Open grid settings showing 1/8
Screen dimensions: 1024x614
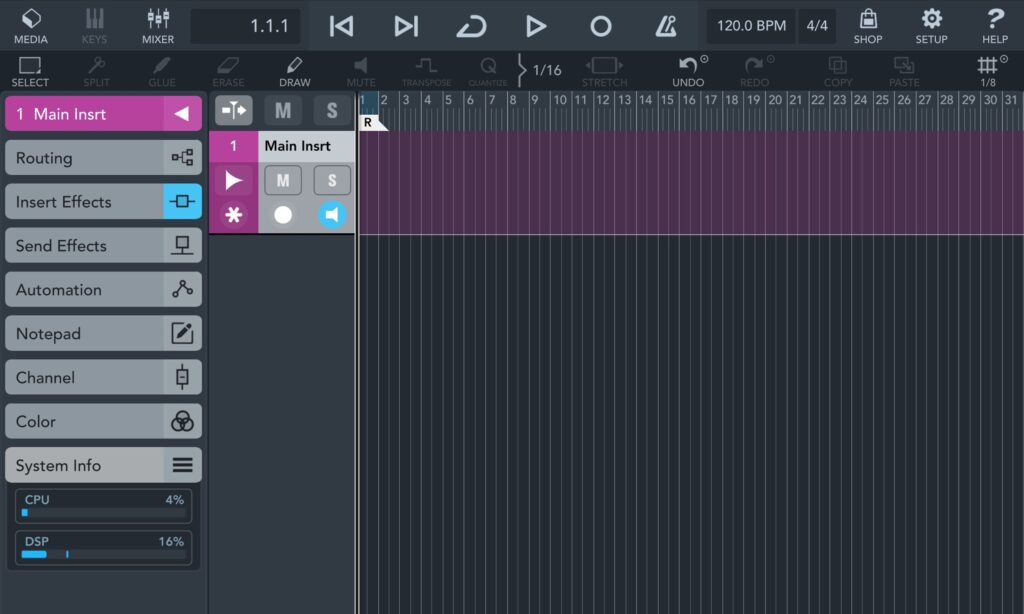click(987, 71)
